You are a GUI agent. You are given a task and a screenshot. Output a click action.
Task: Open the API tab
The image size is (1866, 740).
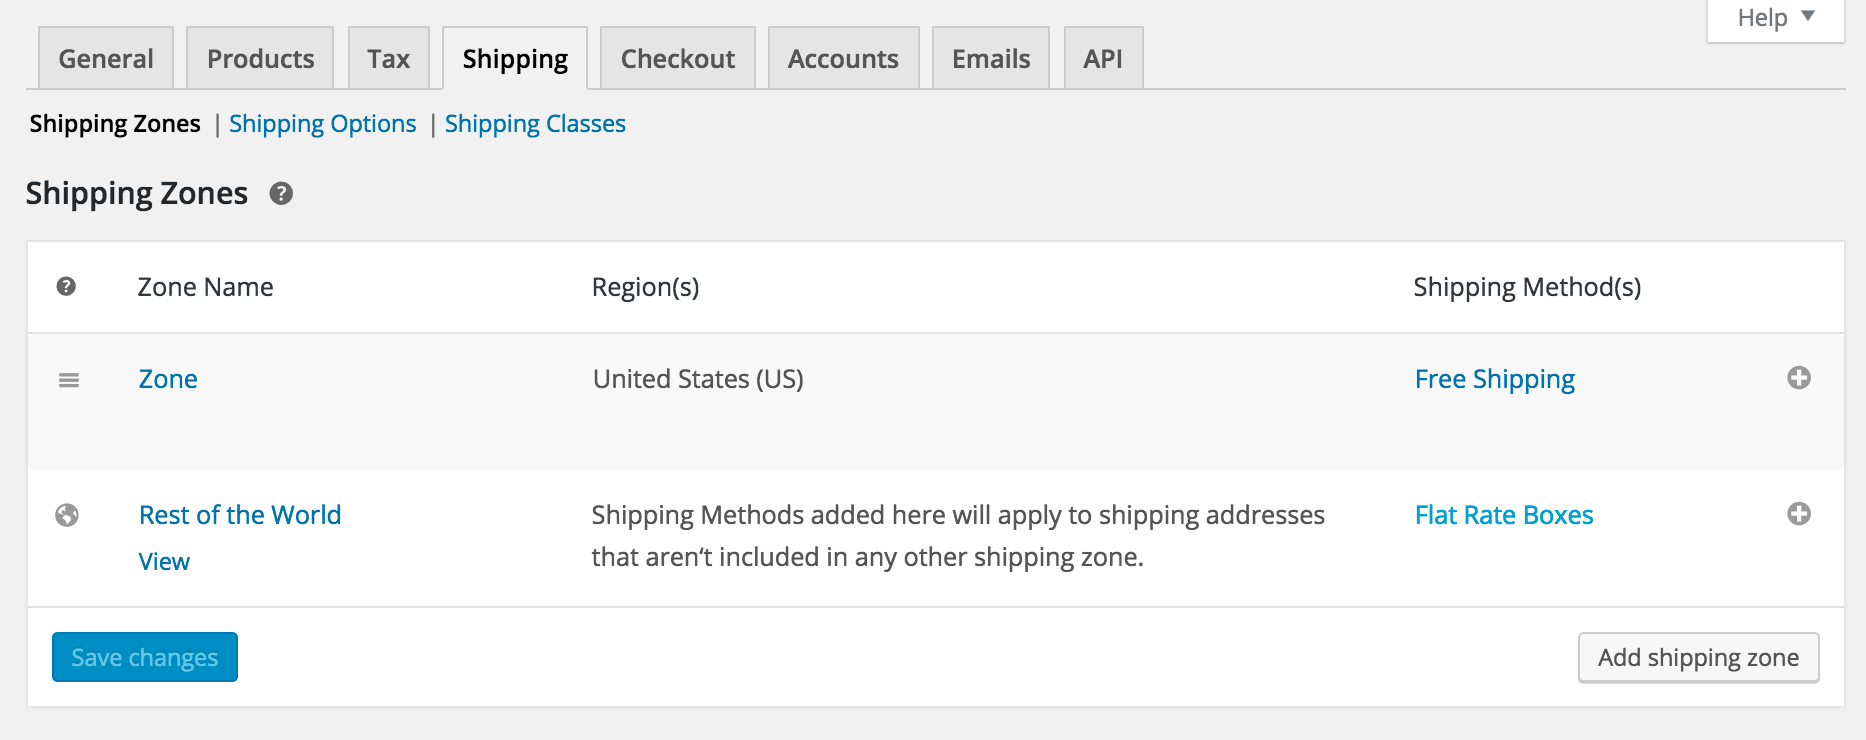point(1103,59)
